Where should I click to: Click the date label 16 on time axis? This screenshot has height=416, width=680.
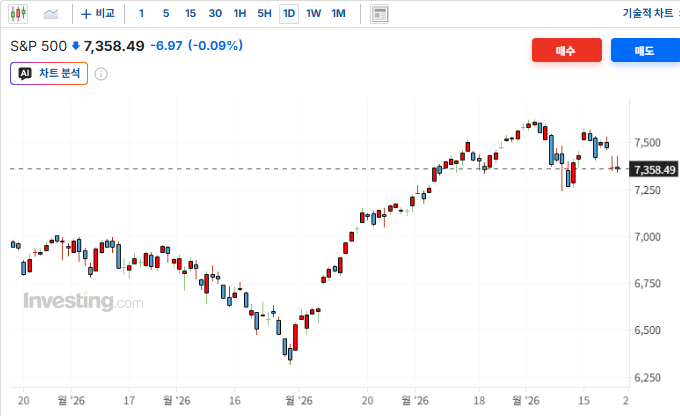235,400
